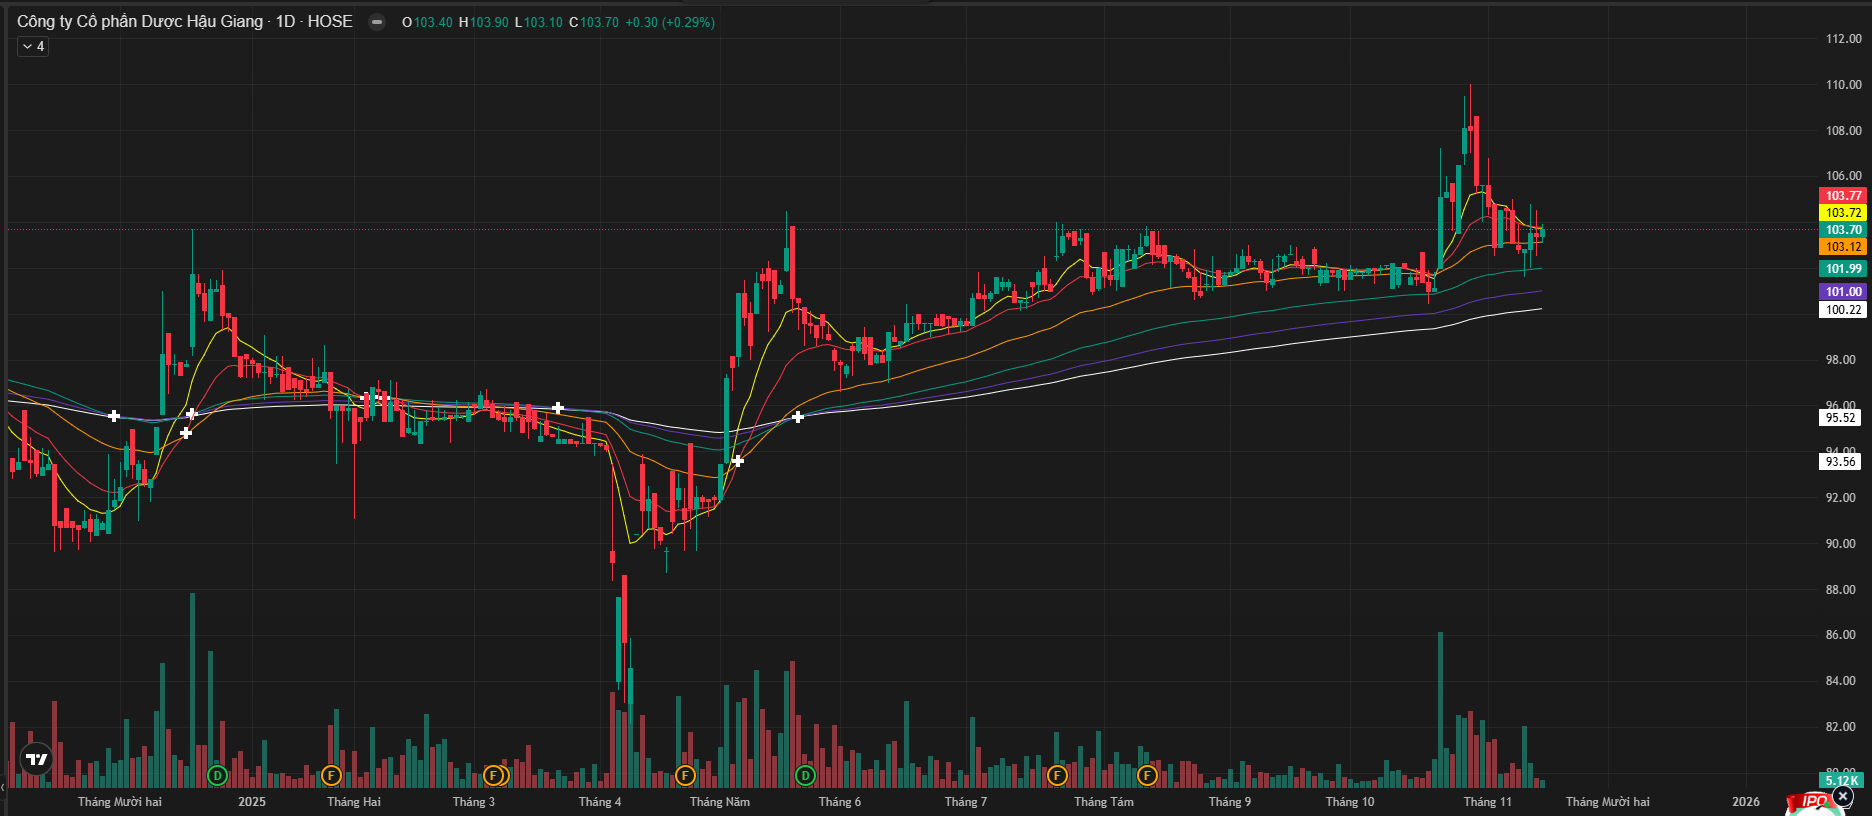Click the F earnings marker before Tháng Tám

click(x=1057, y=775)
